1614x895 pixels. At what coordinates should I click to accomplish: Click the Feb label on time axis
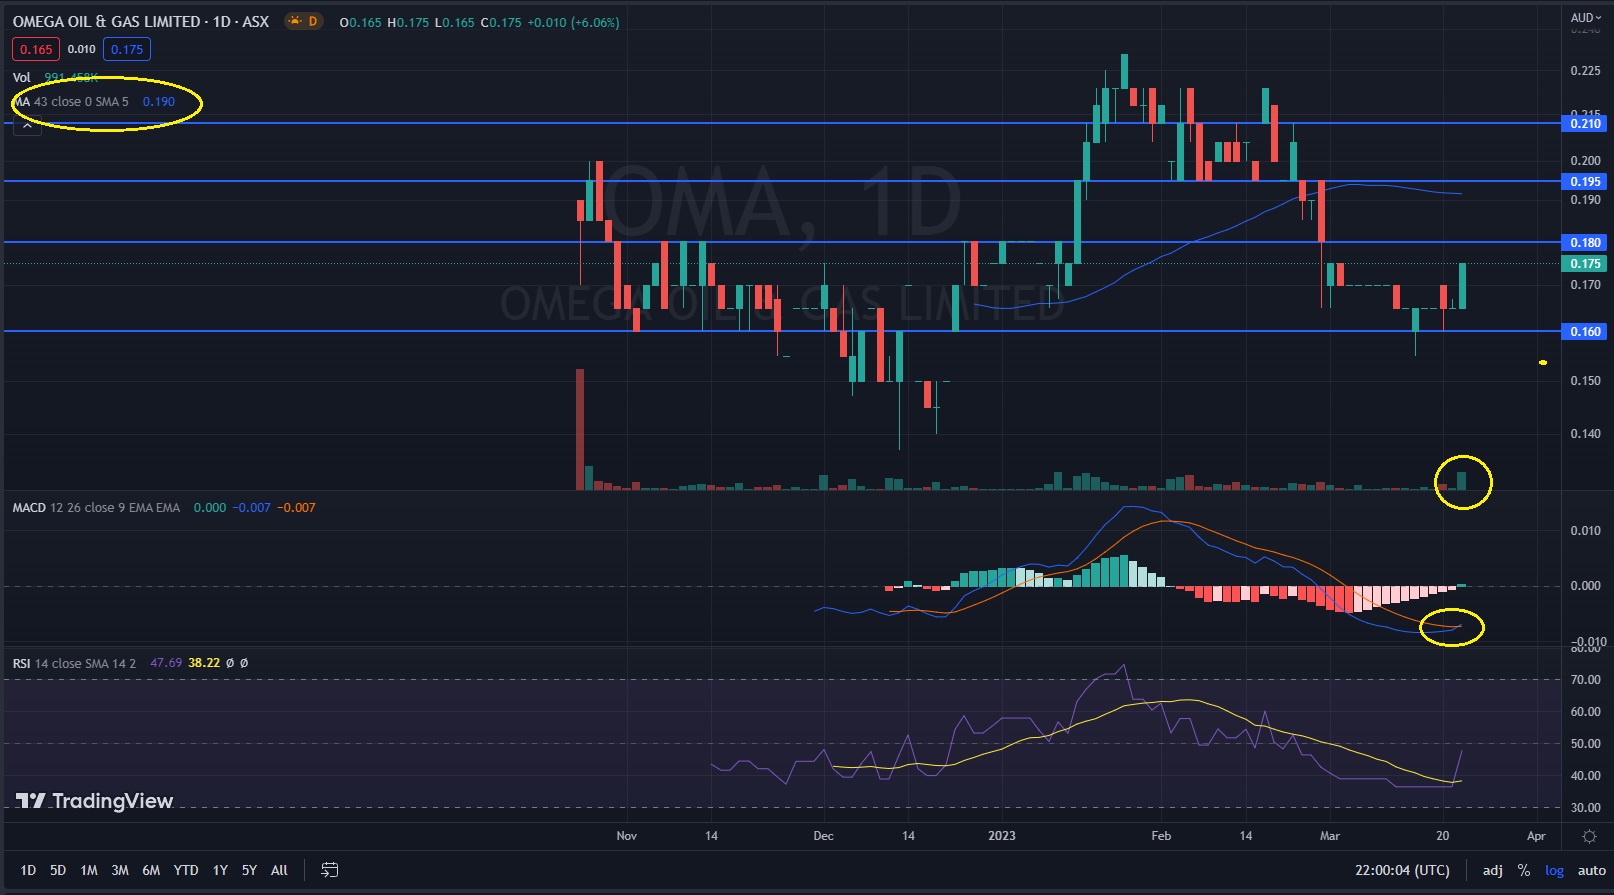tap(1161, 836)
